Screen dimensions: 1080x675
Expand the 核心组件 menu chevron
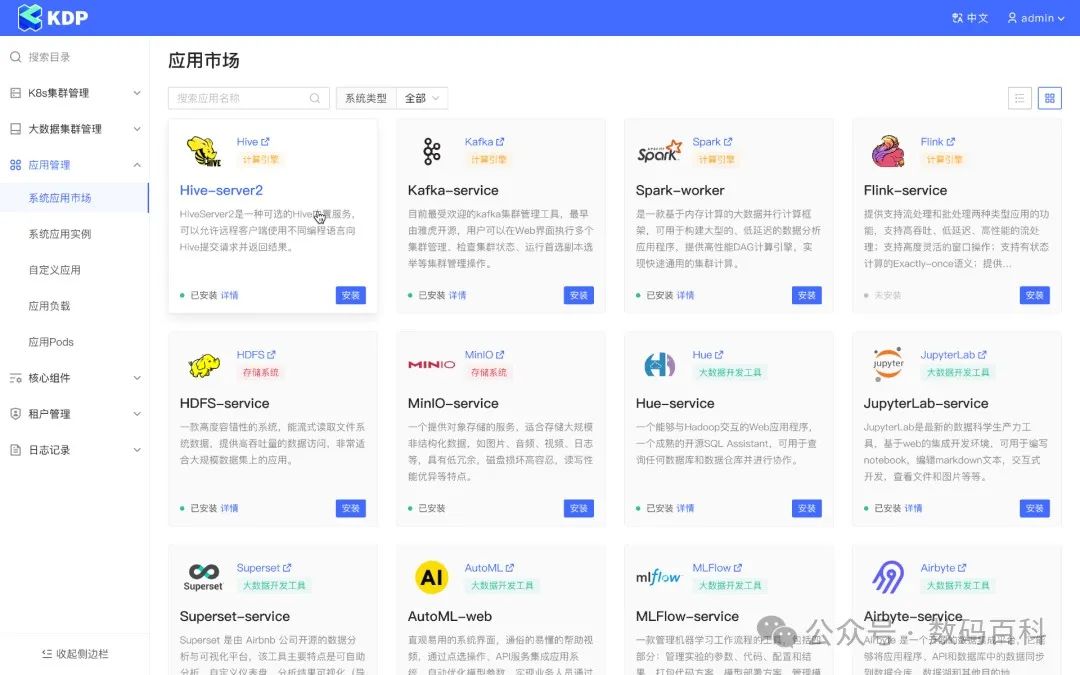pos(137,378)
